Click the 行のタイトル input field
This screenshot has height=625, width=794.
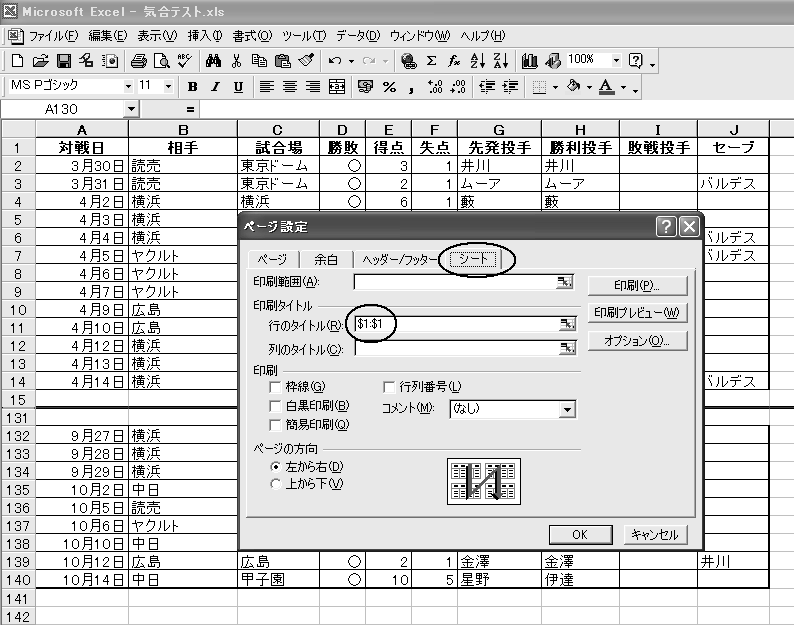point(455,324)
